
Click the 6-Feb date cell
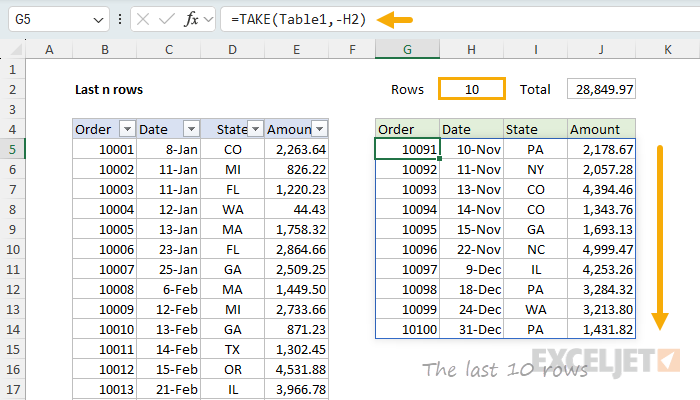[169, 289]
